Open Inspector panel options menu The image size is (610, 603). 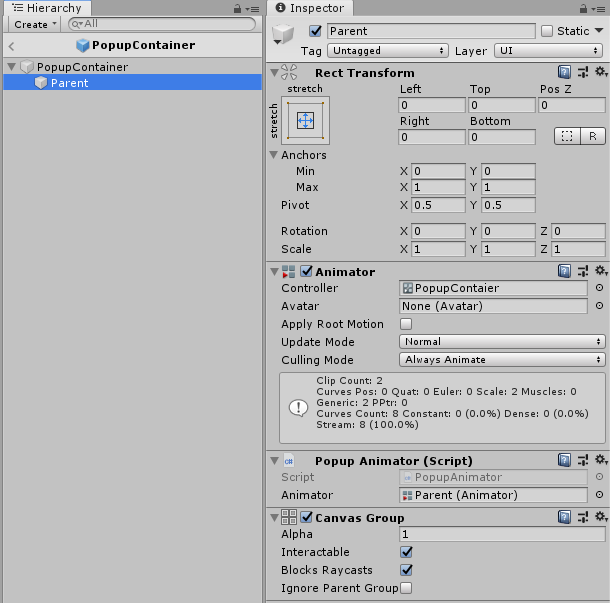599,9
